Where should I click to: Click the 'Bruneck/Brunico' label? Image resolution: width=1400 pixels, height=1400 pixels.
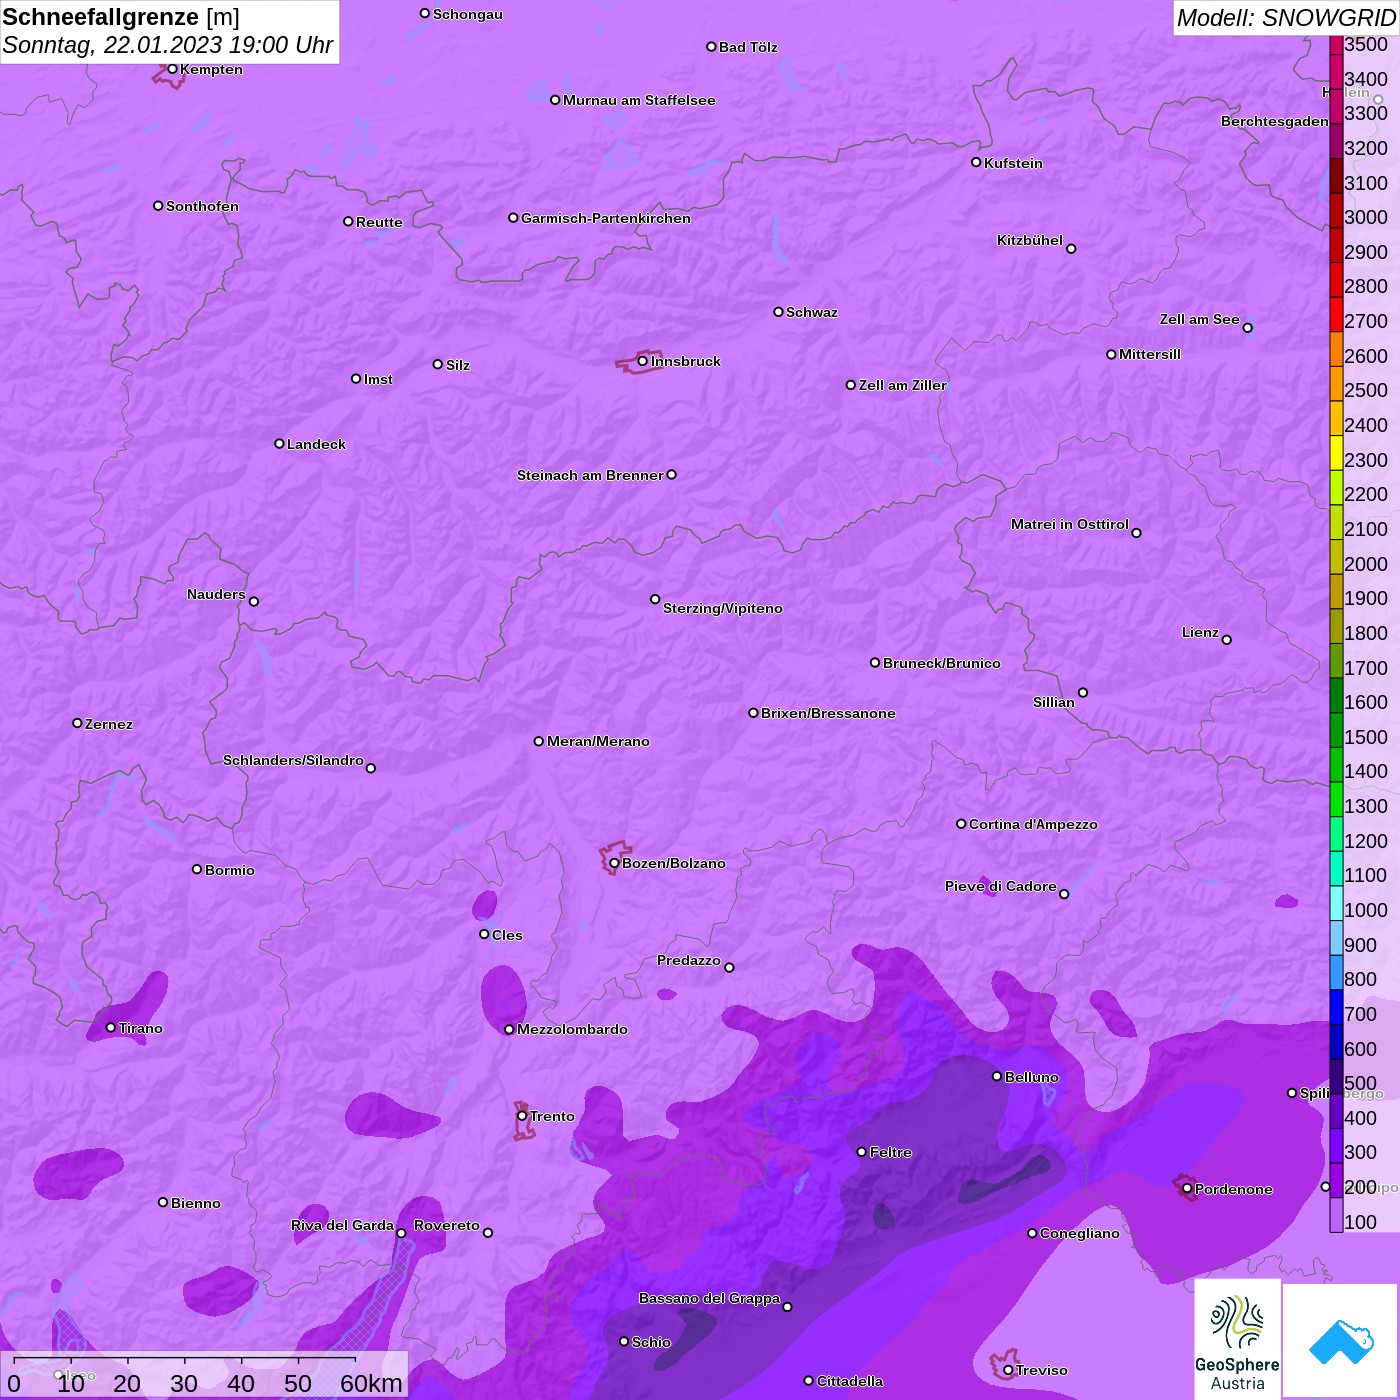tap(942, 663)
